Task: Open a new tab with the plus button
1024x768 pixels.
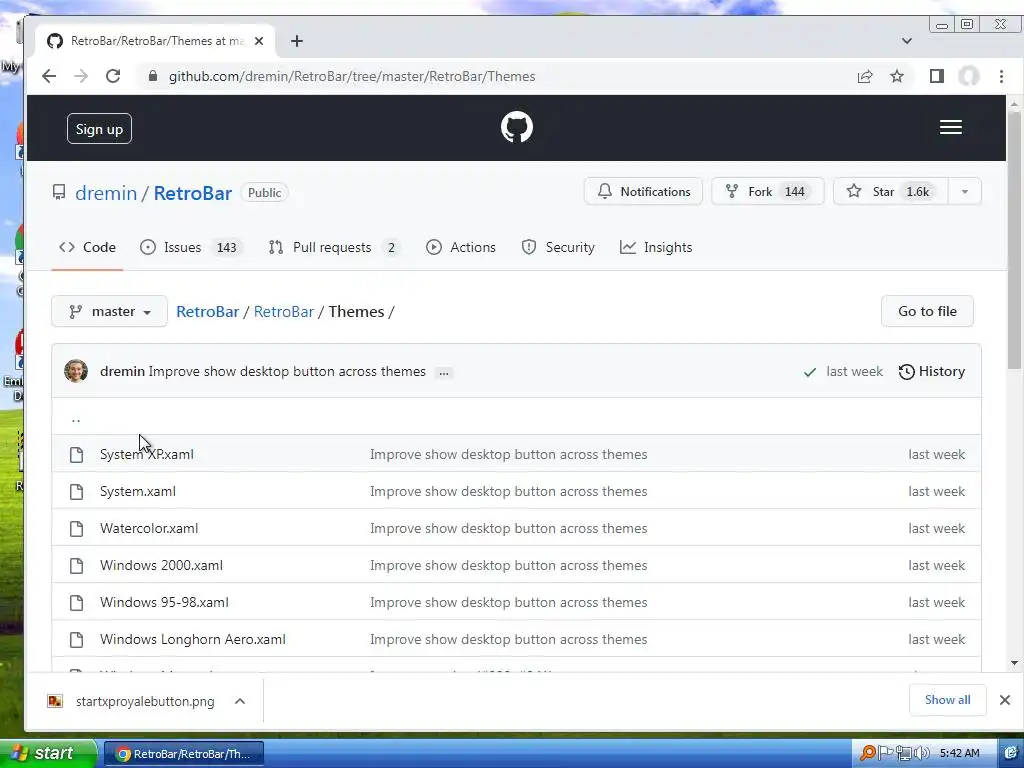Action: tap(296, 41)
